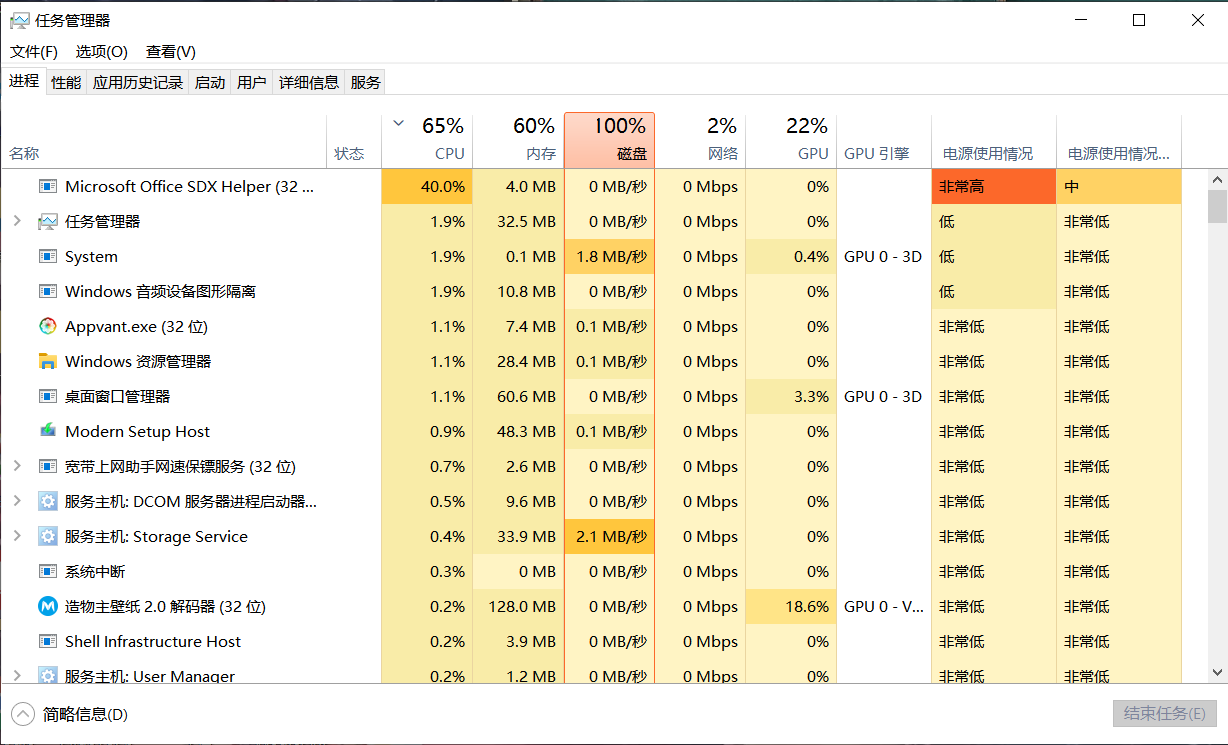The height and width of the screenshot is (745, 1228).
Task: Select the 48.3 MB memory cell
Action: [x=518, y=431]
